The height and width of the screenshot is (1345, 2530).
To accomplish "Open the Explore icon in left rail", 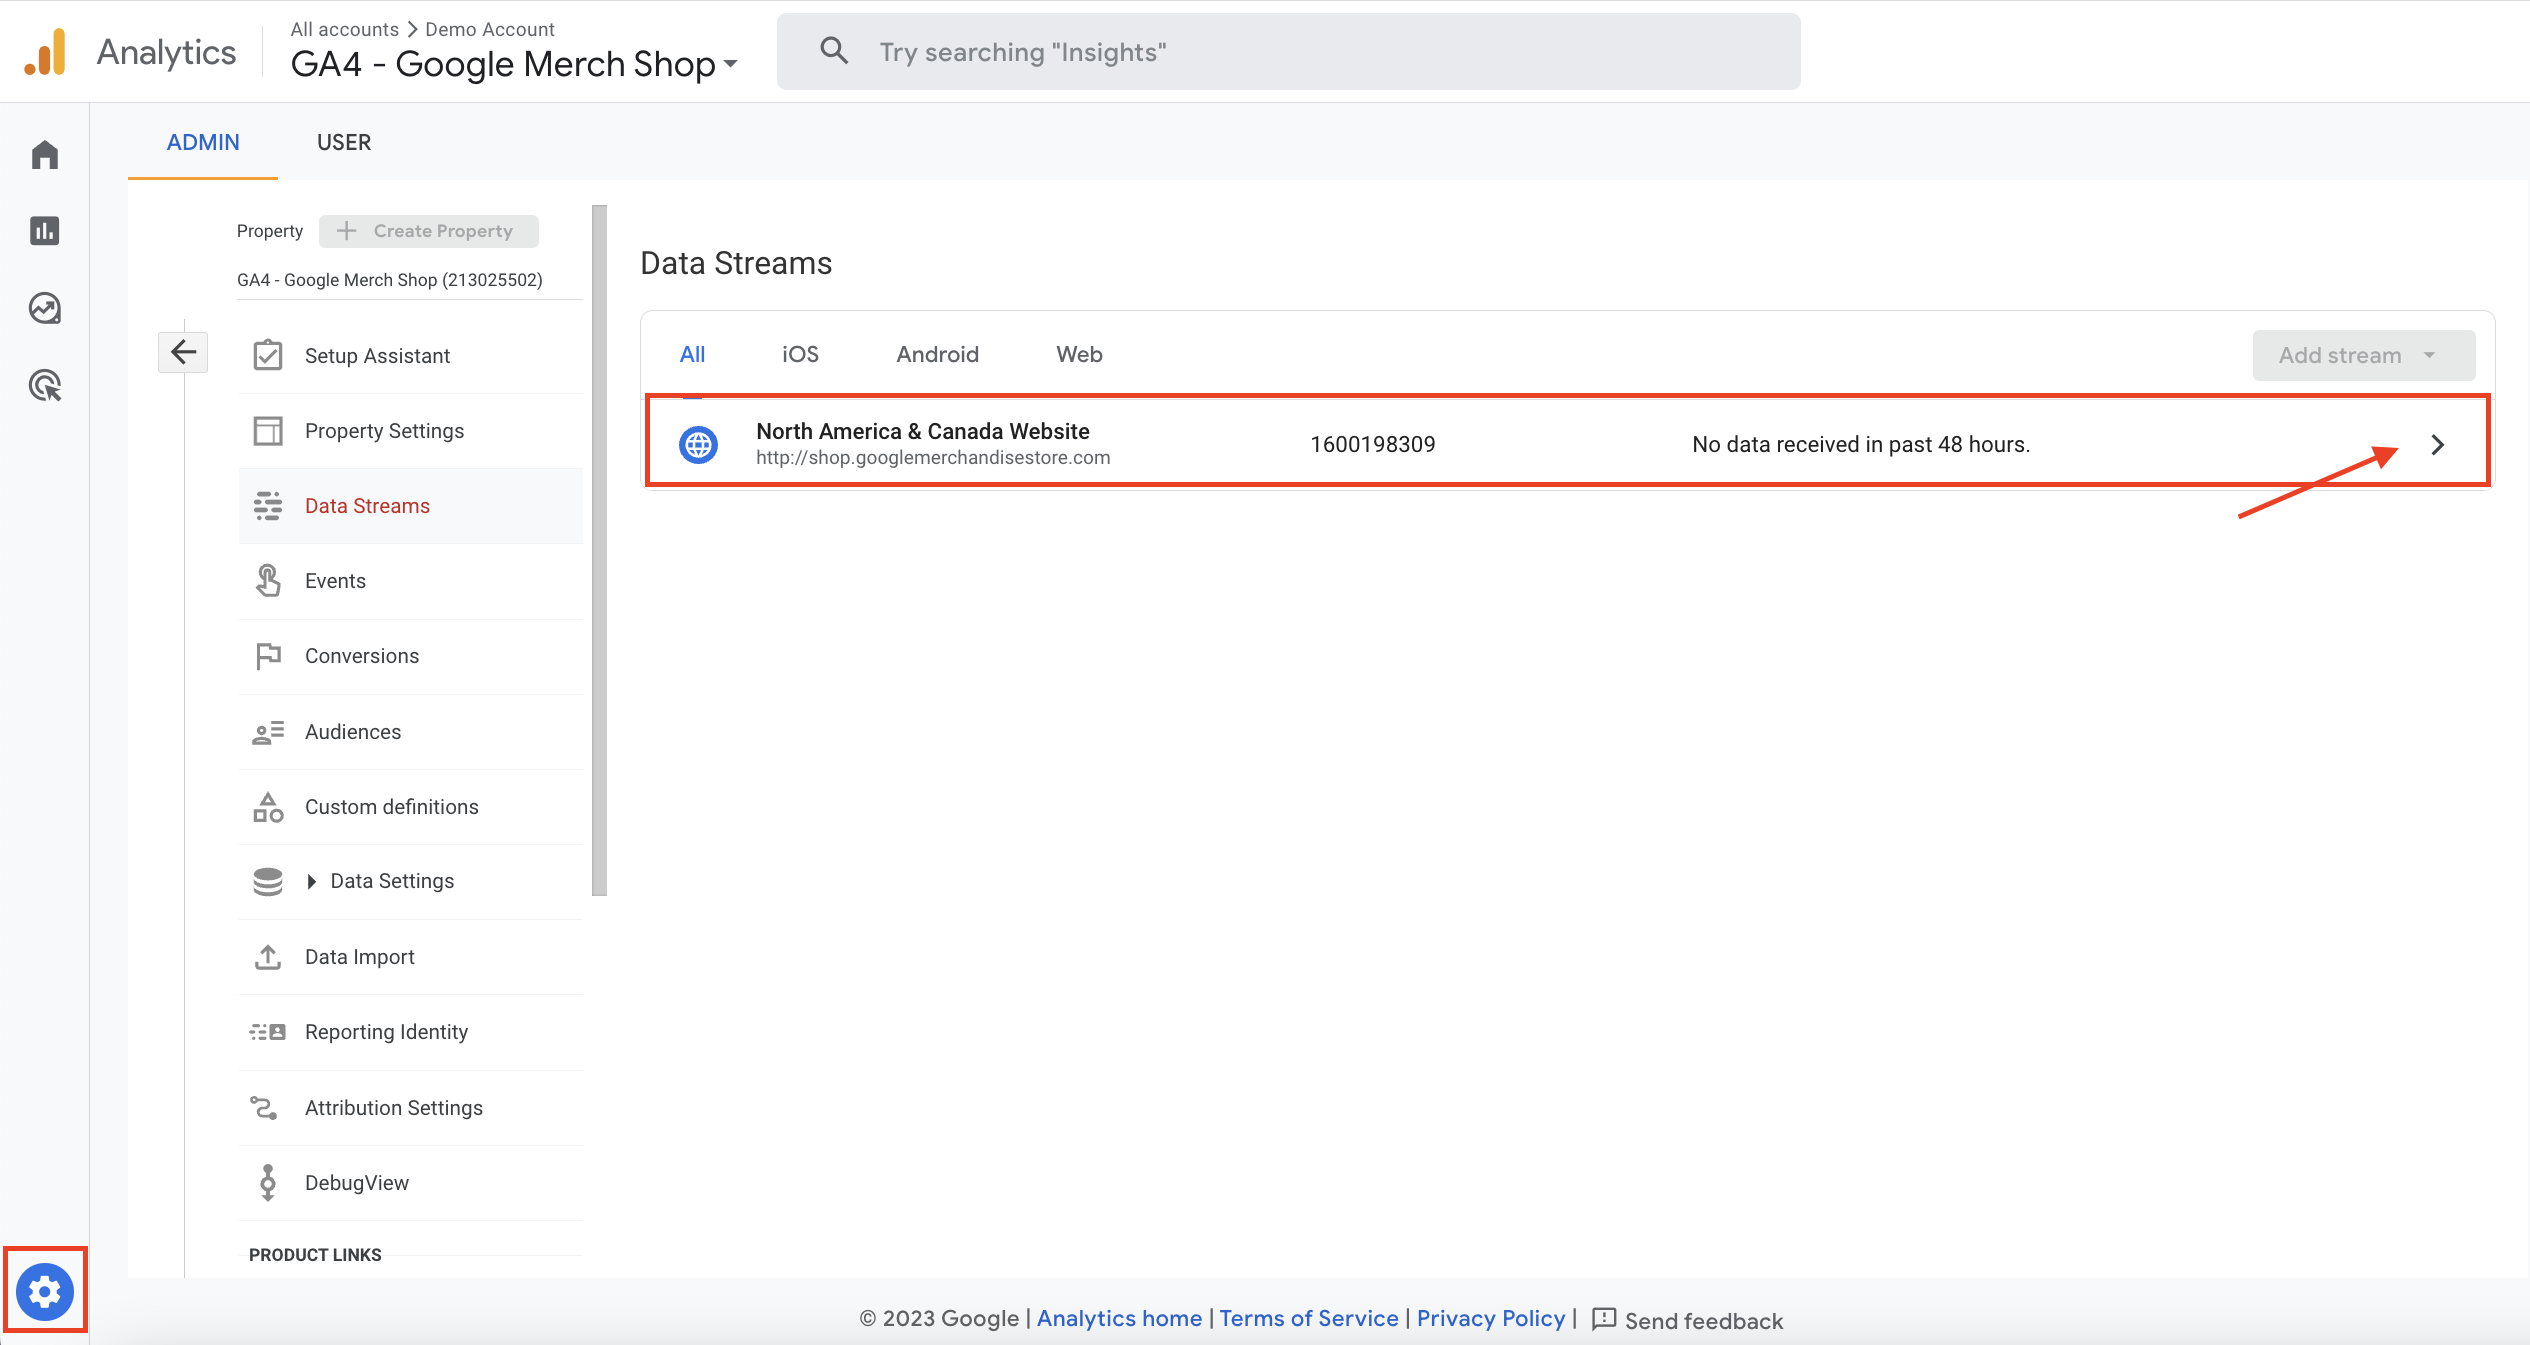I will (45, 308).
